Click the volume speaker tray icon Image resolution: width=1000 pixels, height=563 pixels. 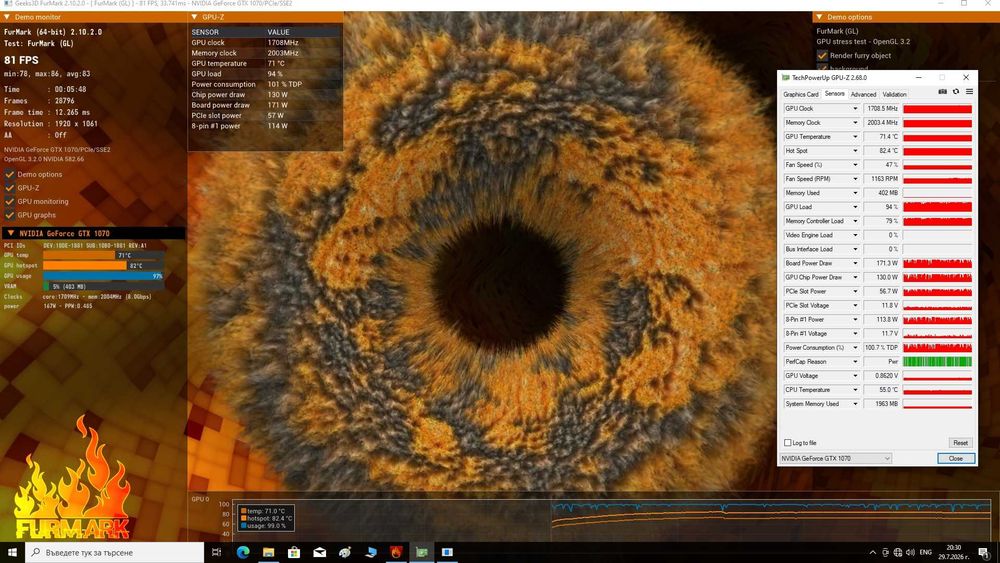point(910,552)
